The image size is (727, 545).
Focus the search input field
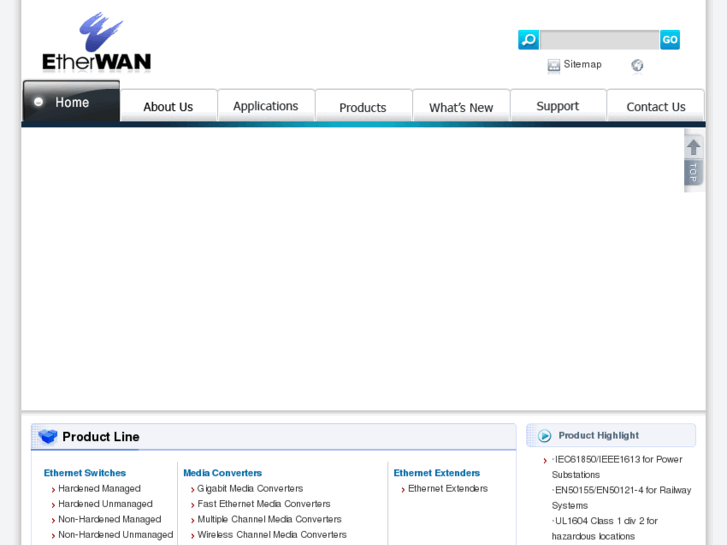point(599,40)
